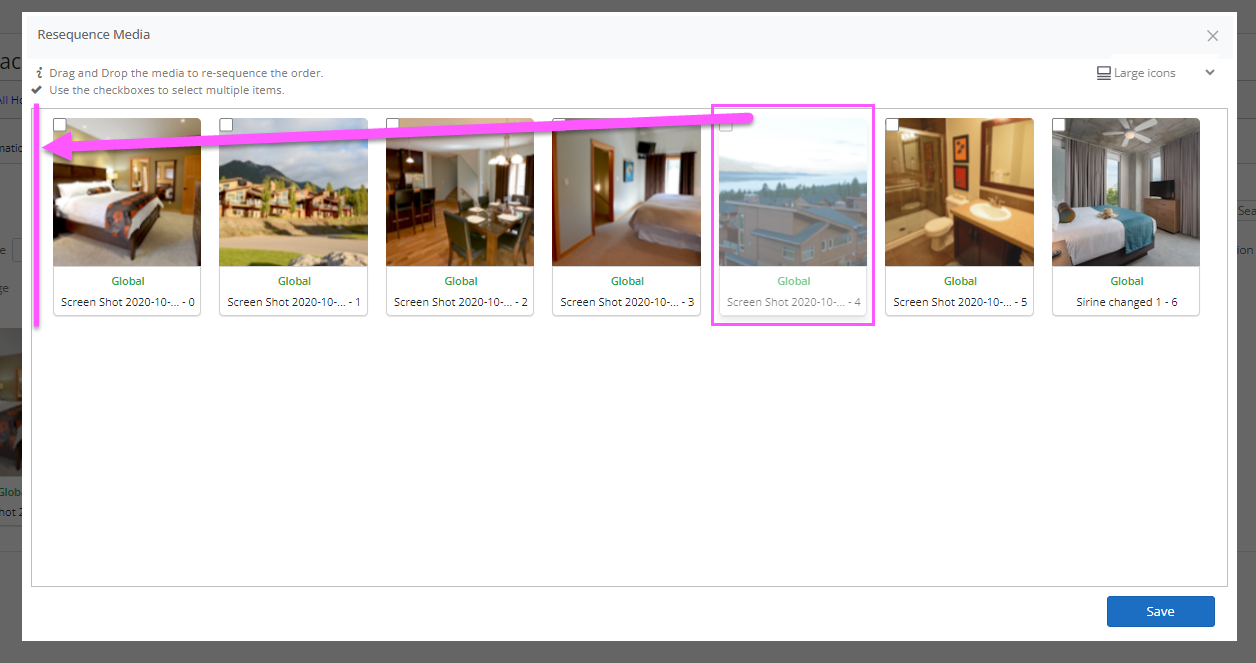Click the Global label on card - 2
Screen dimensions: 1256x663
pos(460,281)
